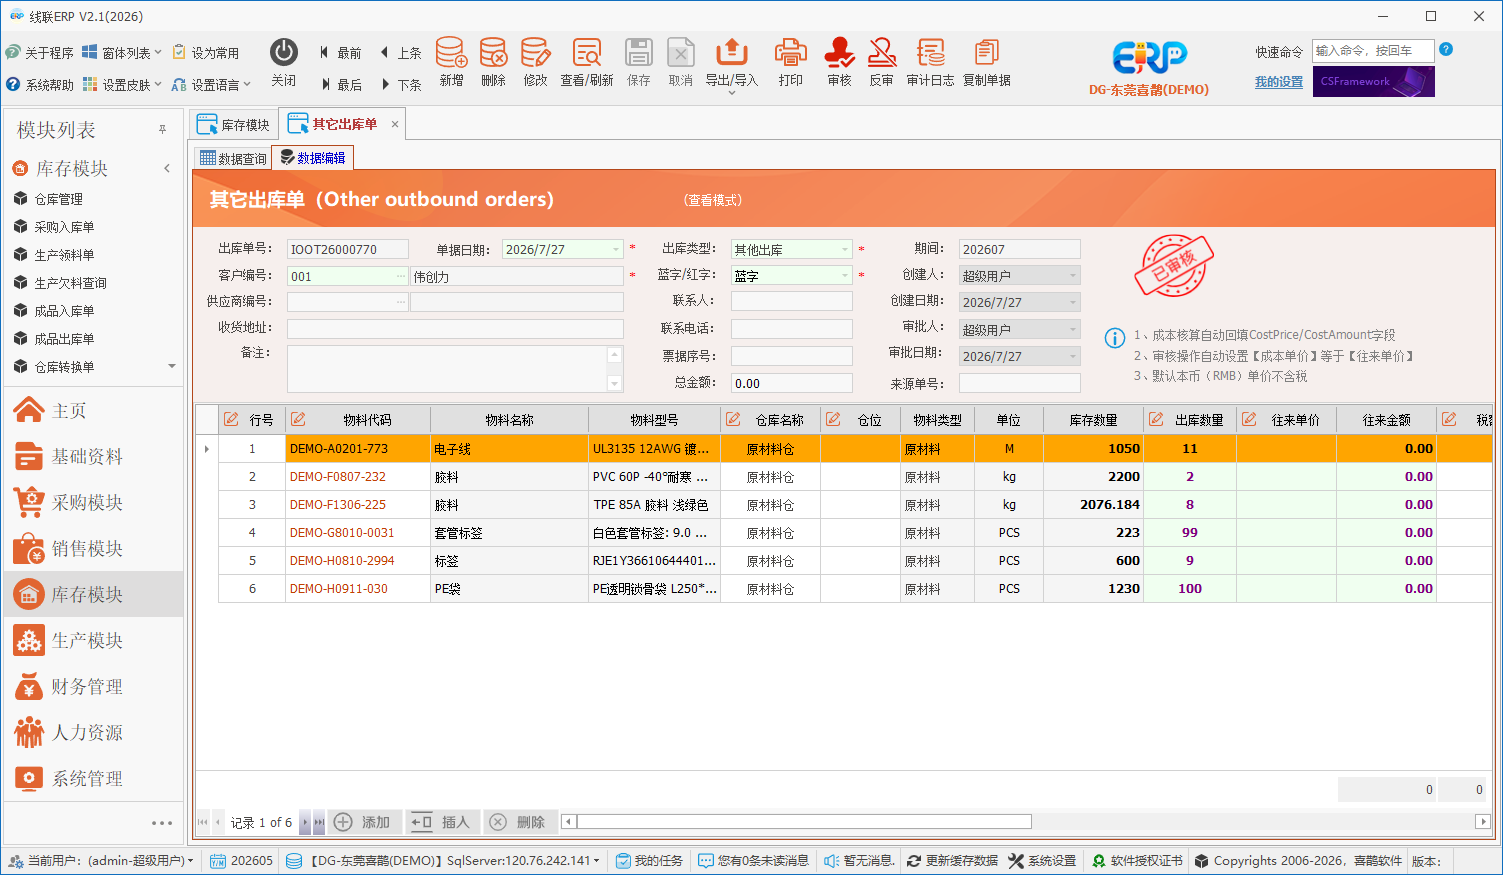Switch to the 数据查询 tab
The height and width of the screenshot is (875, 1503).
pos(233,158)
